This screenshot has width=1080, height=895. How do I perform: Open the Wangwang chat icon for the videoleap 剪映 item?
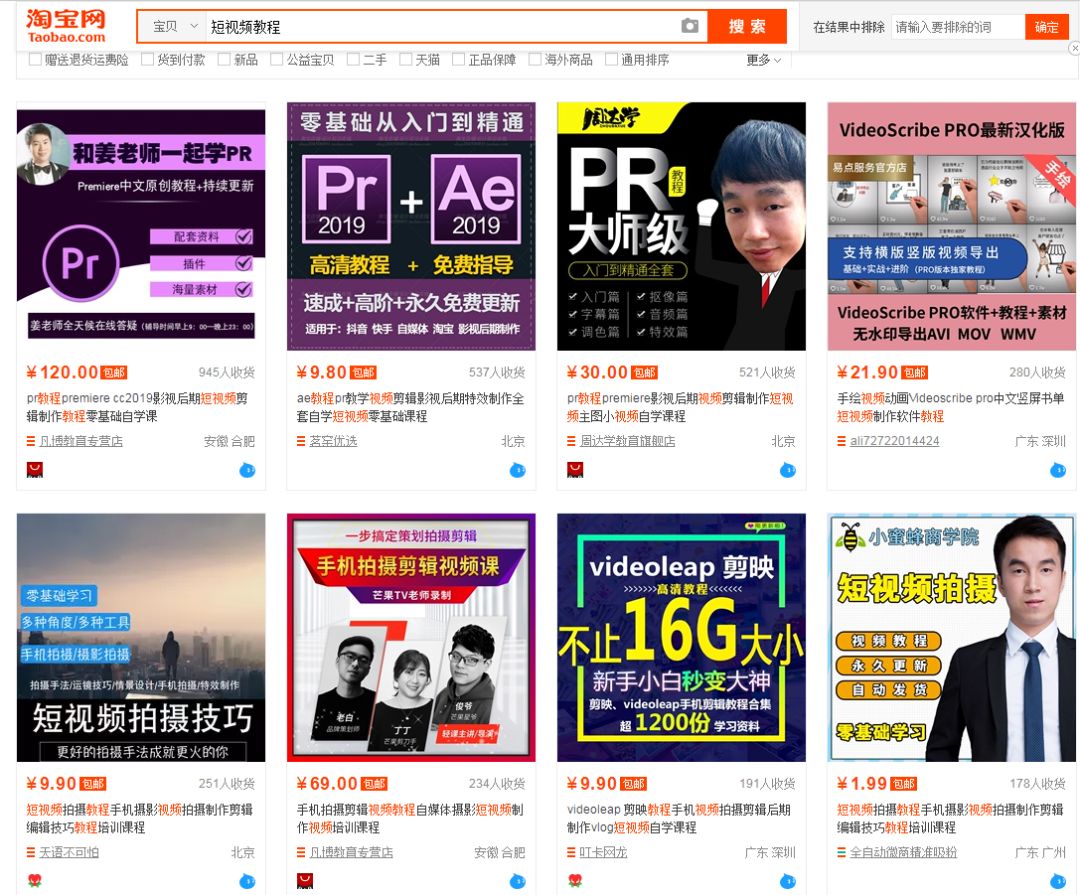point(787,881)
